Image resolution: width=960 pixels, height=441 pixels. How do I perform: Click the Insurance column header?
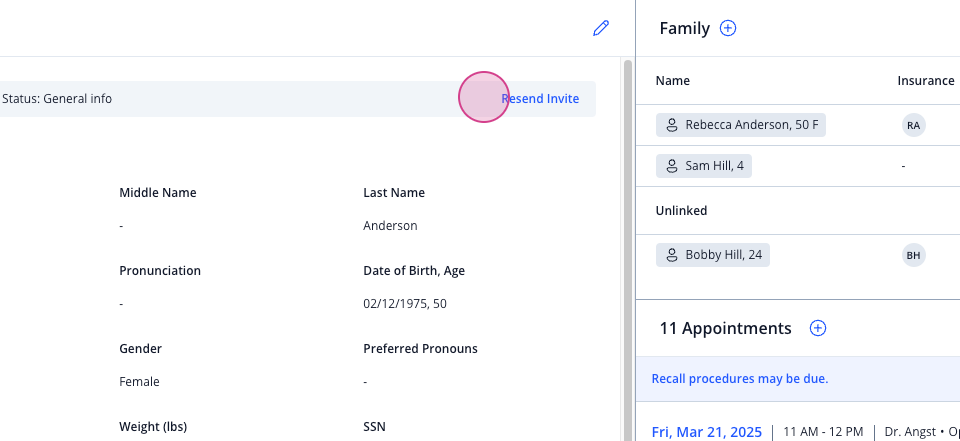point(926,80)
